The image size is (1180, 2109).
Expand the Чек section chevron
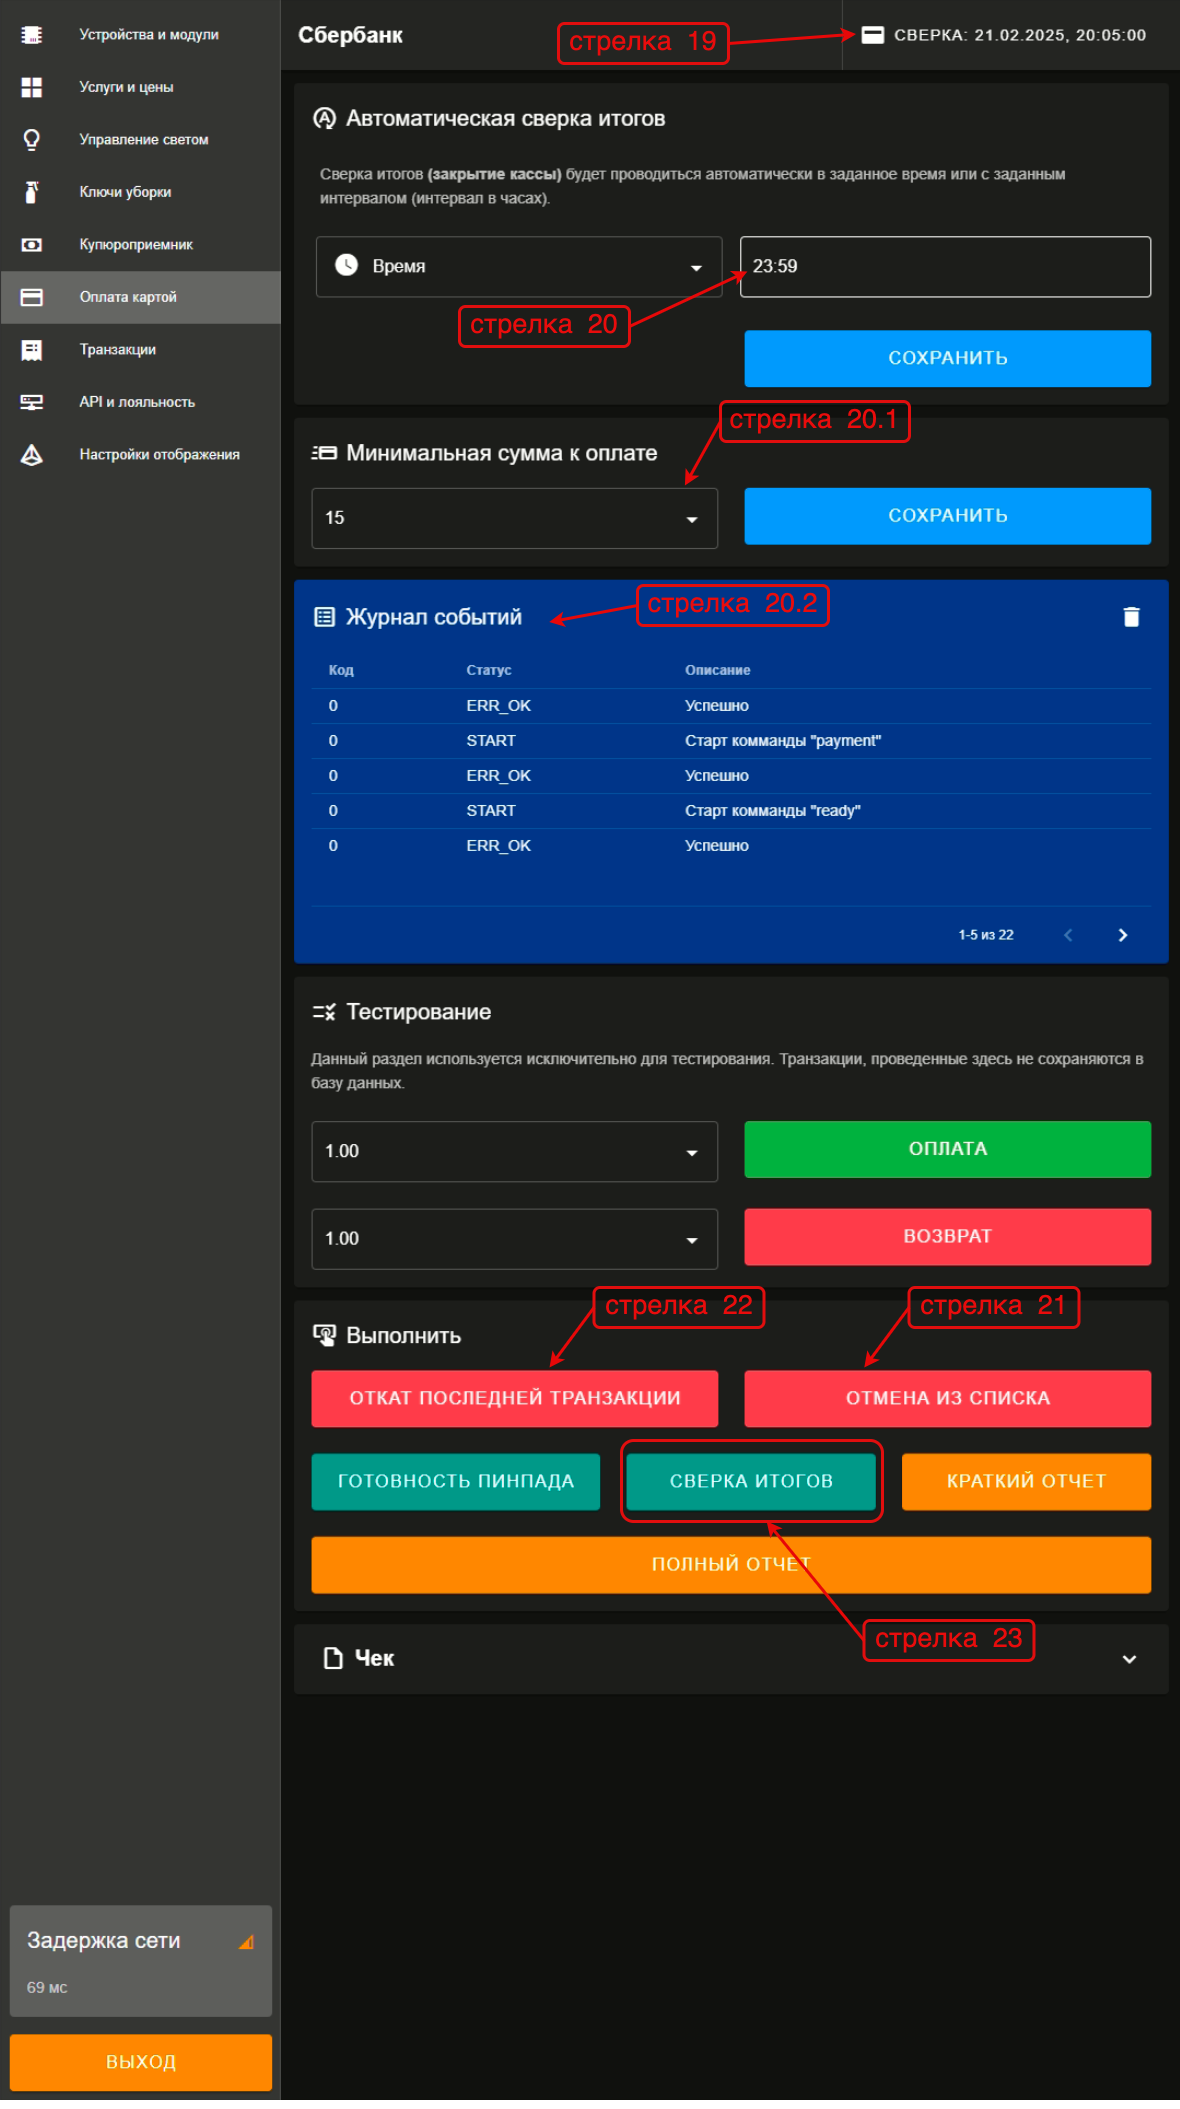click(1129, 1659)
